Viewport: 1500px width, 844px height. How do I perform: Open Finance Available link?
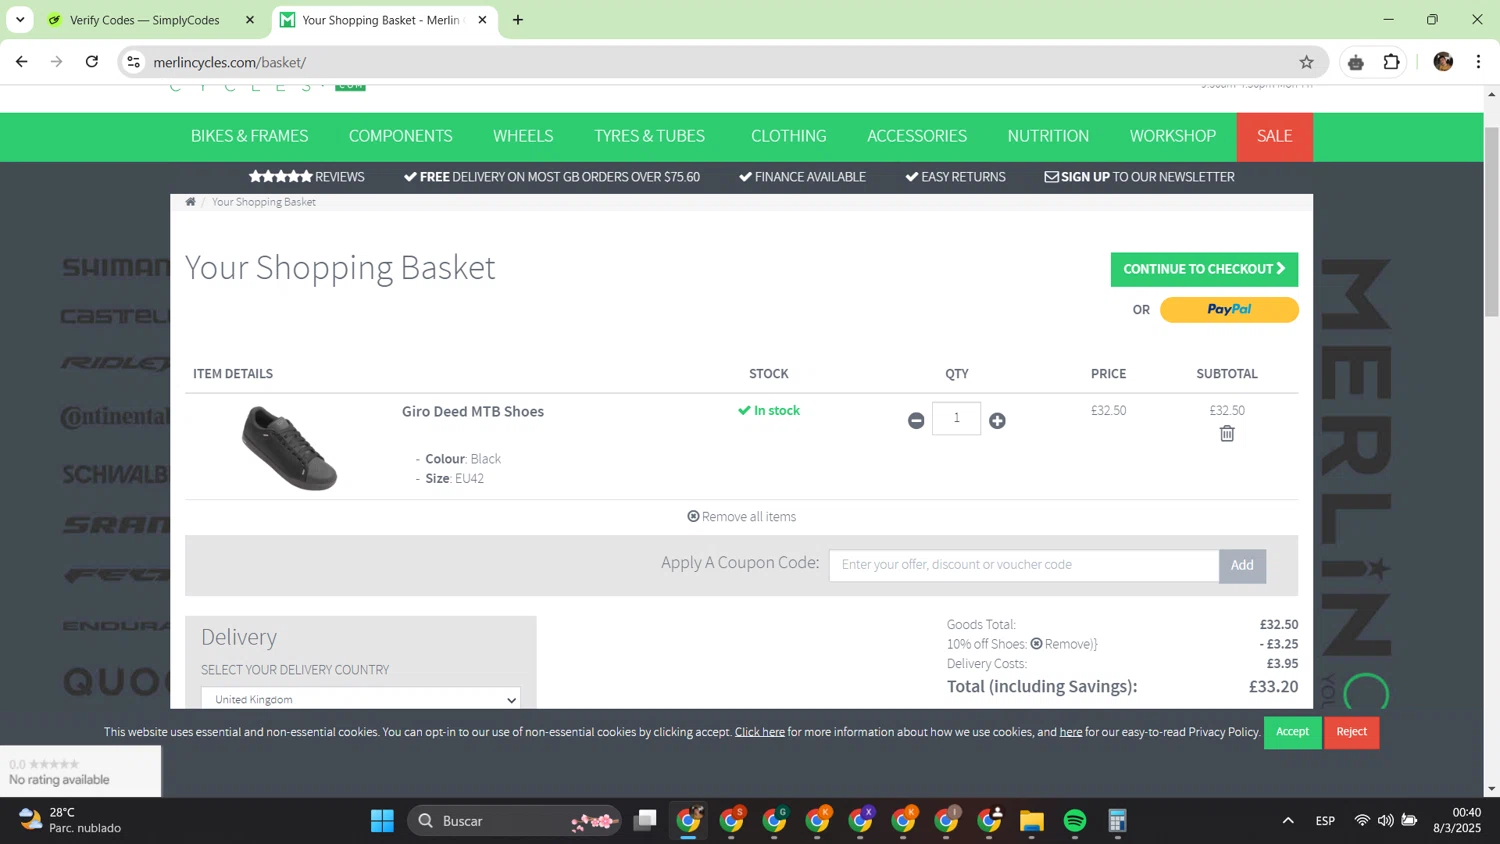pyautogui.click(x=802, y=177)
